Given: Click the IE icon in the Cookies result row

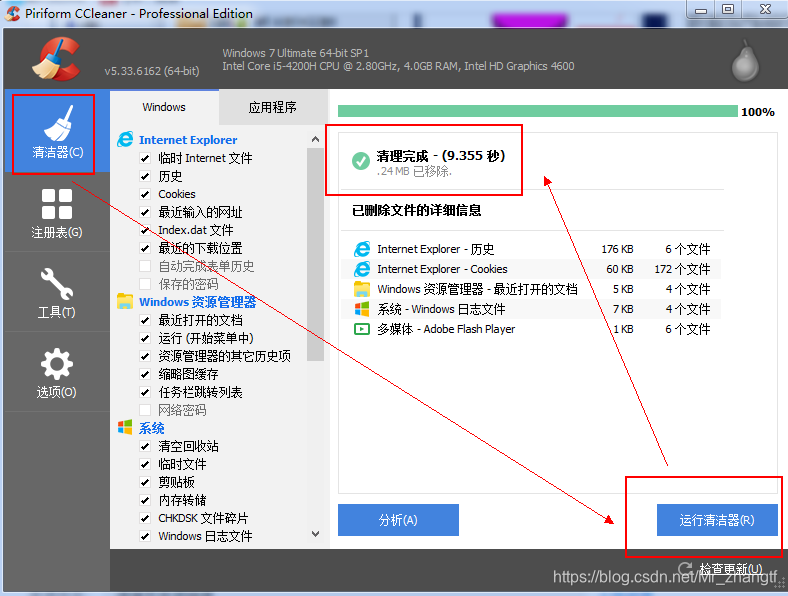Looking at the screenshot, I should [x=362, y=269].
